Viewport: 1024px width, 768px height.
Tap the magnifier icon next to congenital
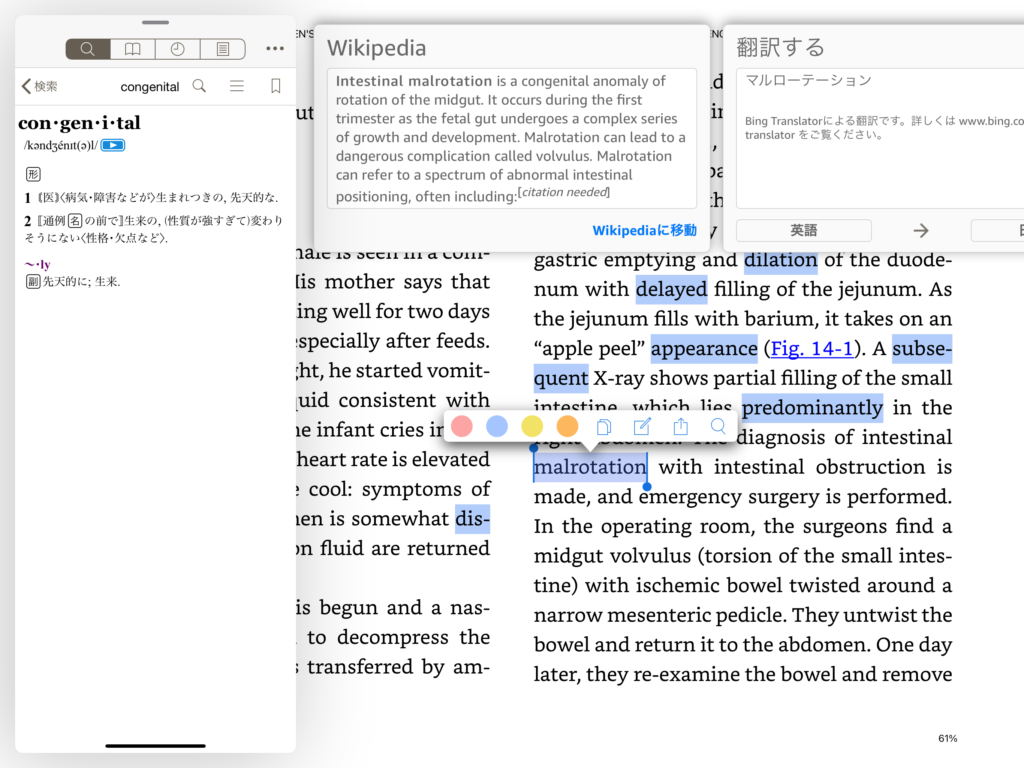199,86
